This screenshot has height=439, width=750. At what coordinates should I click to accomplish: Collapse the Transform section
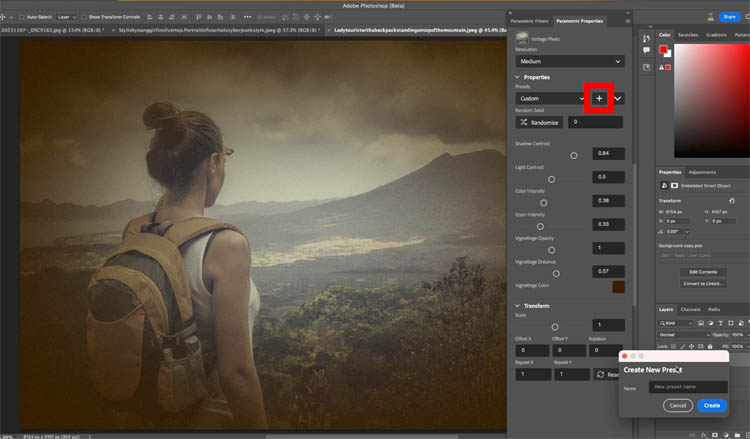click(x=517, y=306)
